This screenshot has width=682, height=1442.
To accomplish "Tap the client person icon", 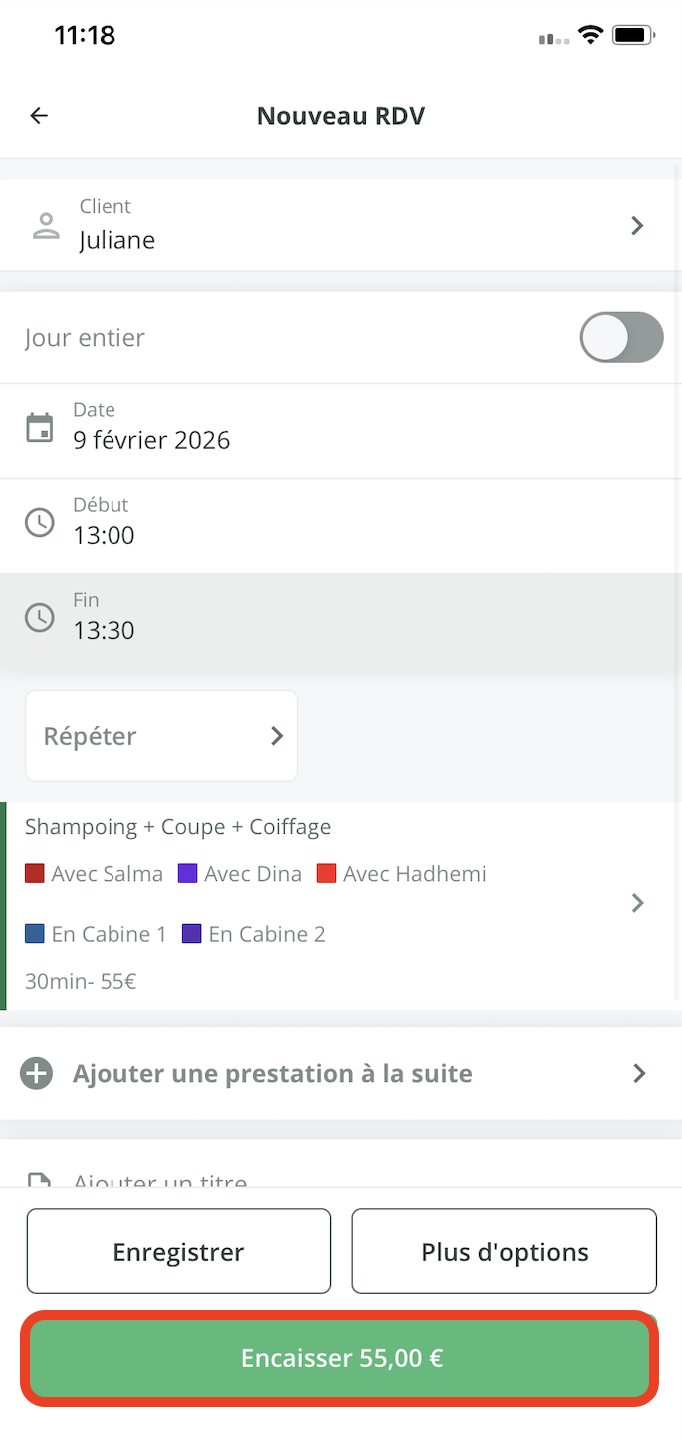I will click(x=46, y=225).
